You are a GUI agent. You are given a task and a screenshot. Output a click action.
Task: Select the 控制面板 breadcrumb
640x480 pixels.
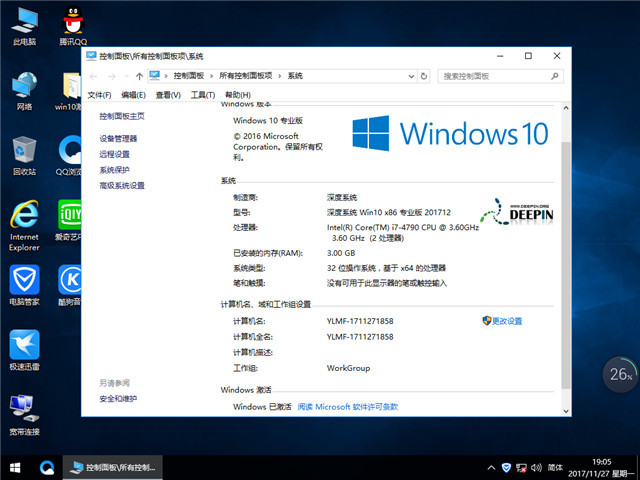pos(189,76)
